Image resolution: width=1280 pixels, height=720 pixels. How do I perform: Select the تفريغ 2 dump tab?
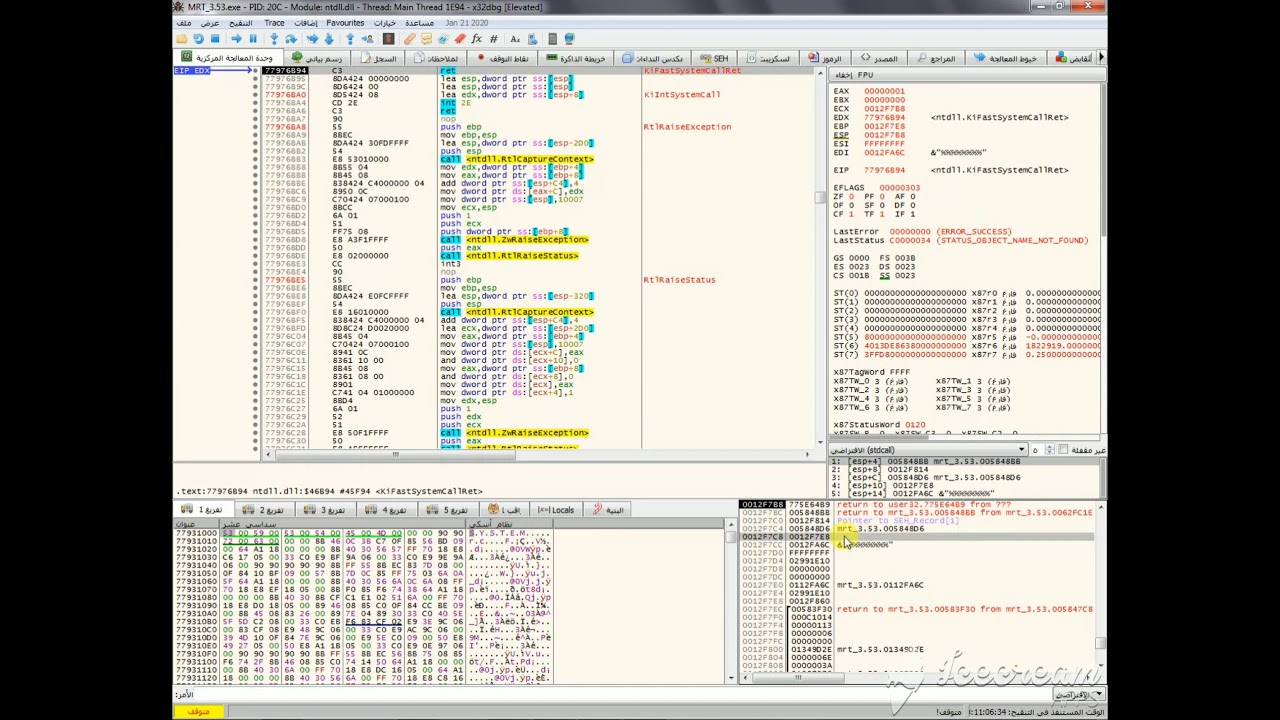(x=267, y=510)
